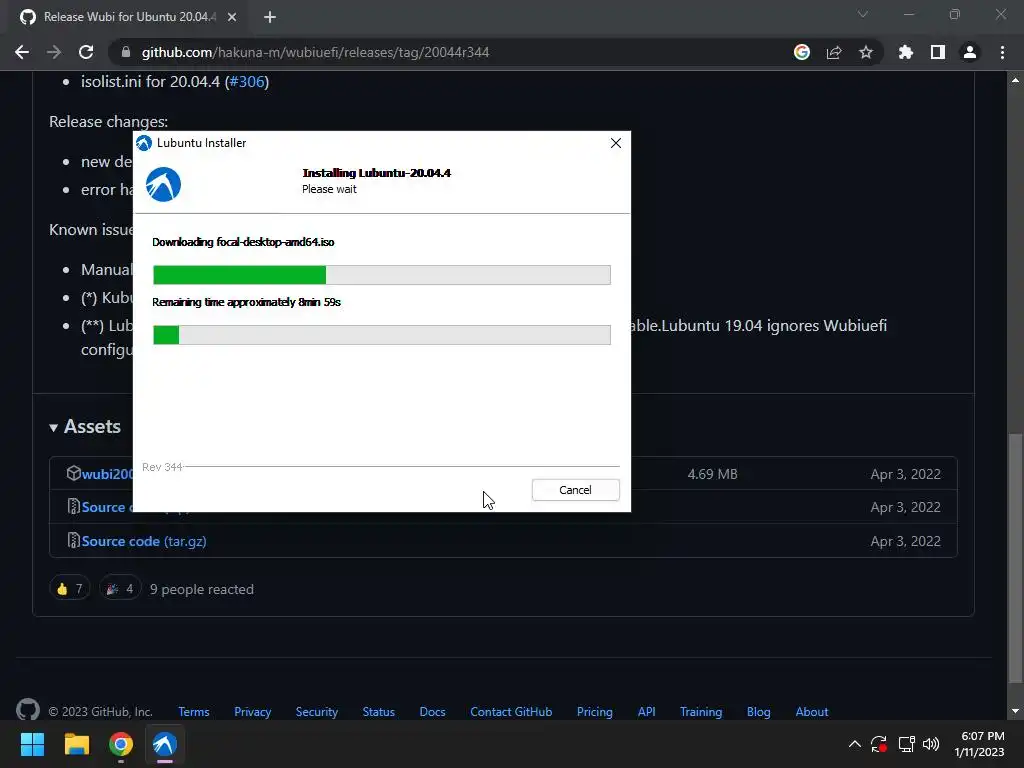Open issue #306 link
The image size is (1024, 768).
tap(247, 82)
